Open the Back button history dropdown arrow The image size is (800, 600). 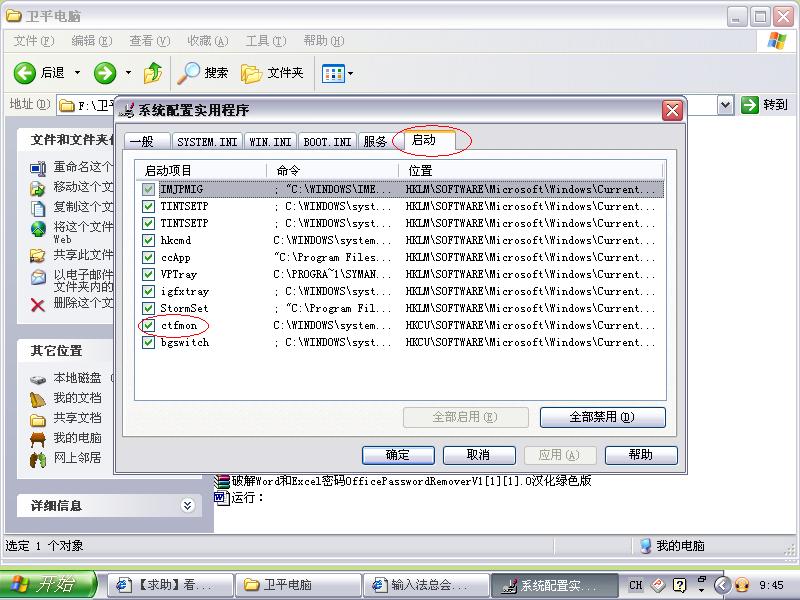coord(78,73)
